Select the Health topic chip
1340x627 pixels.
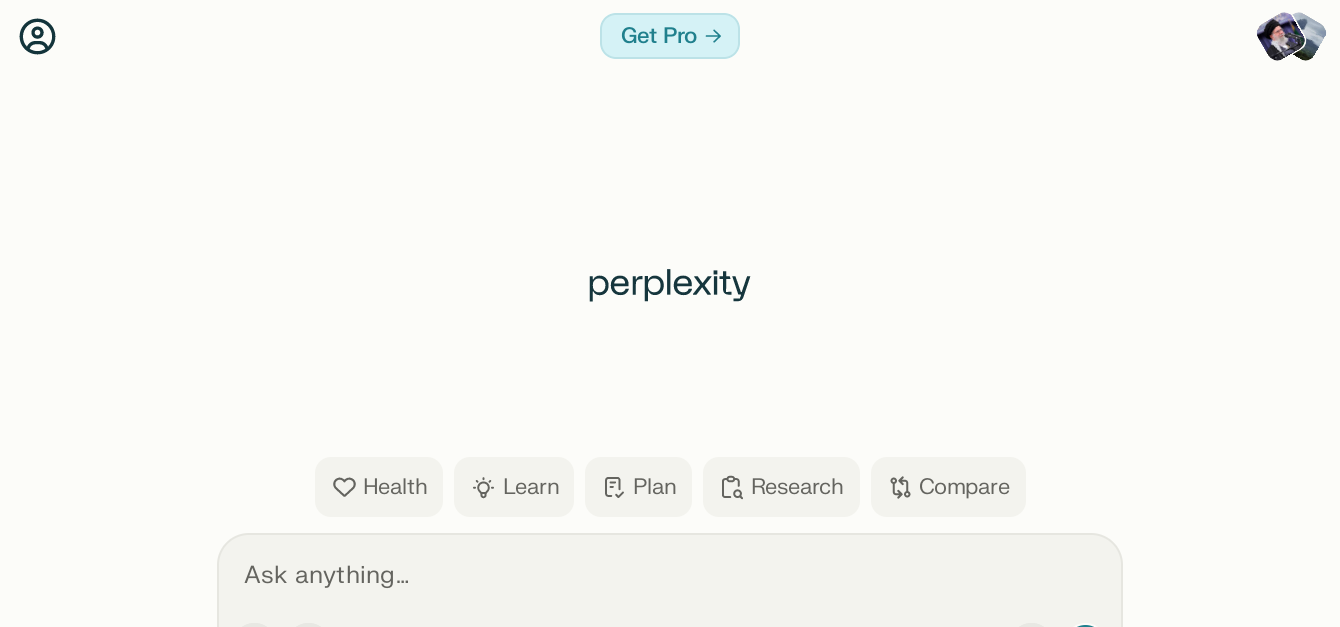(379, 487)
